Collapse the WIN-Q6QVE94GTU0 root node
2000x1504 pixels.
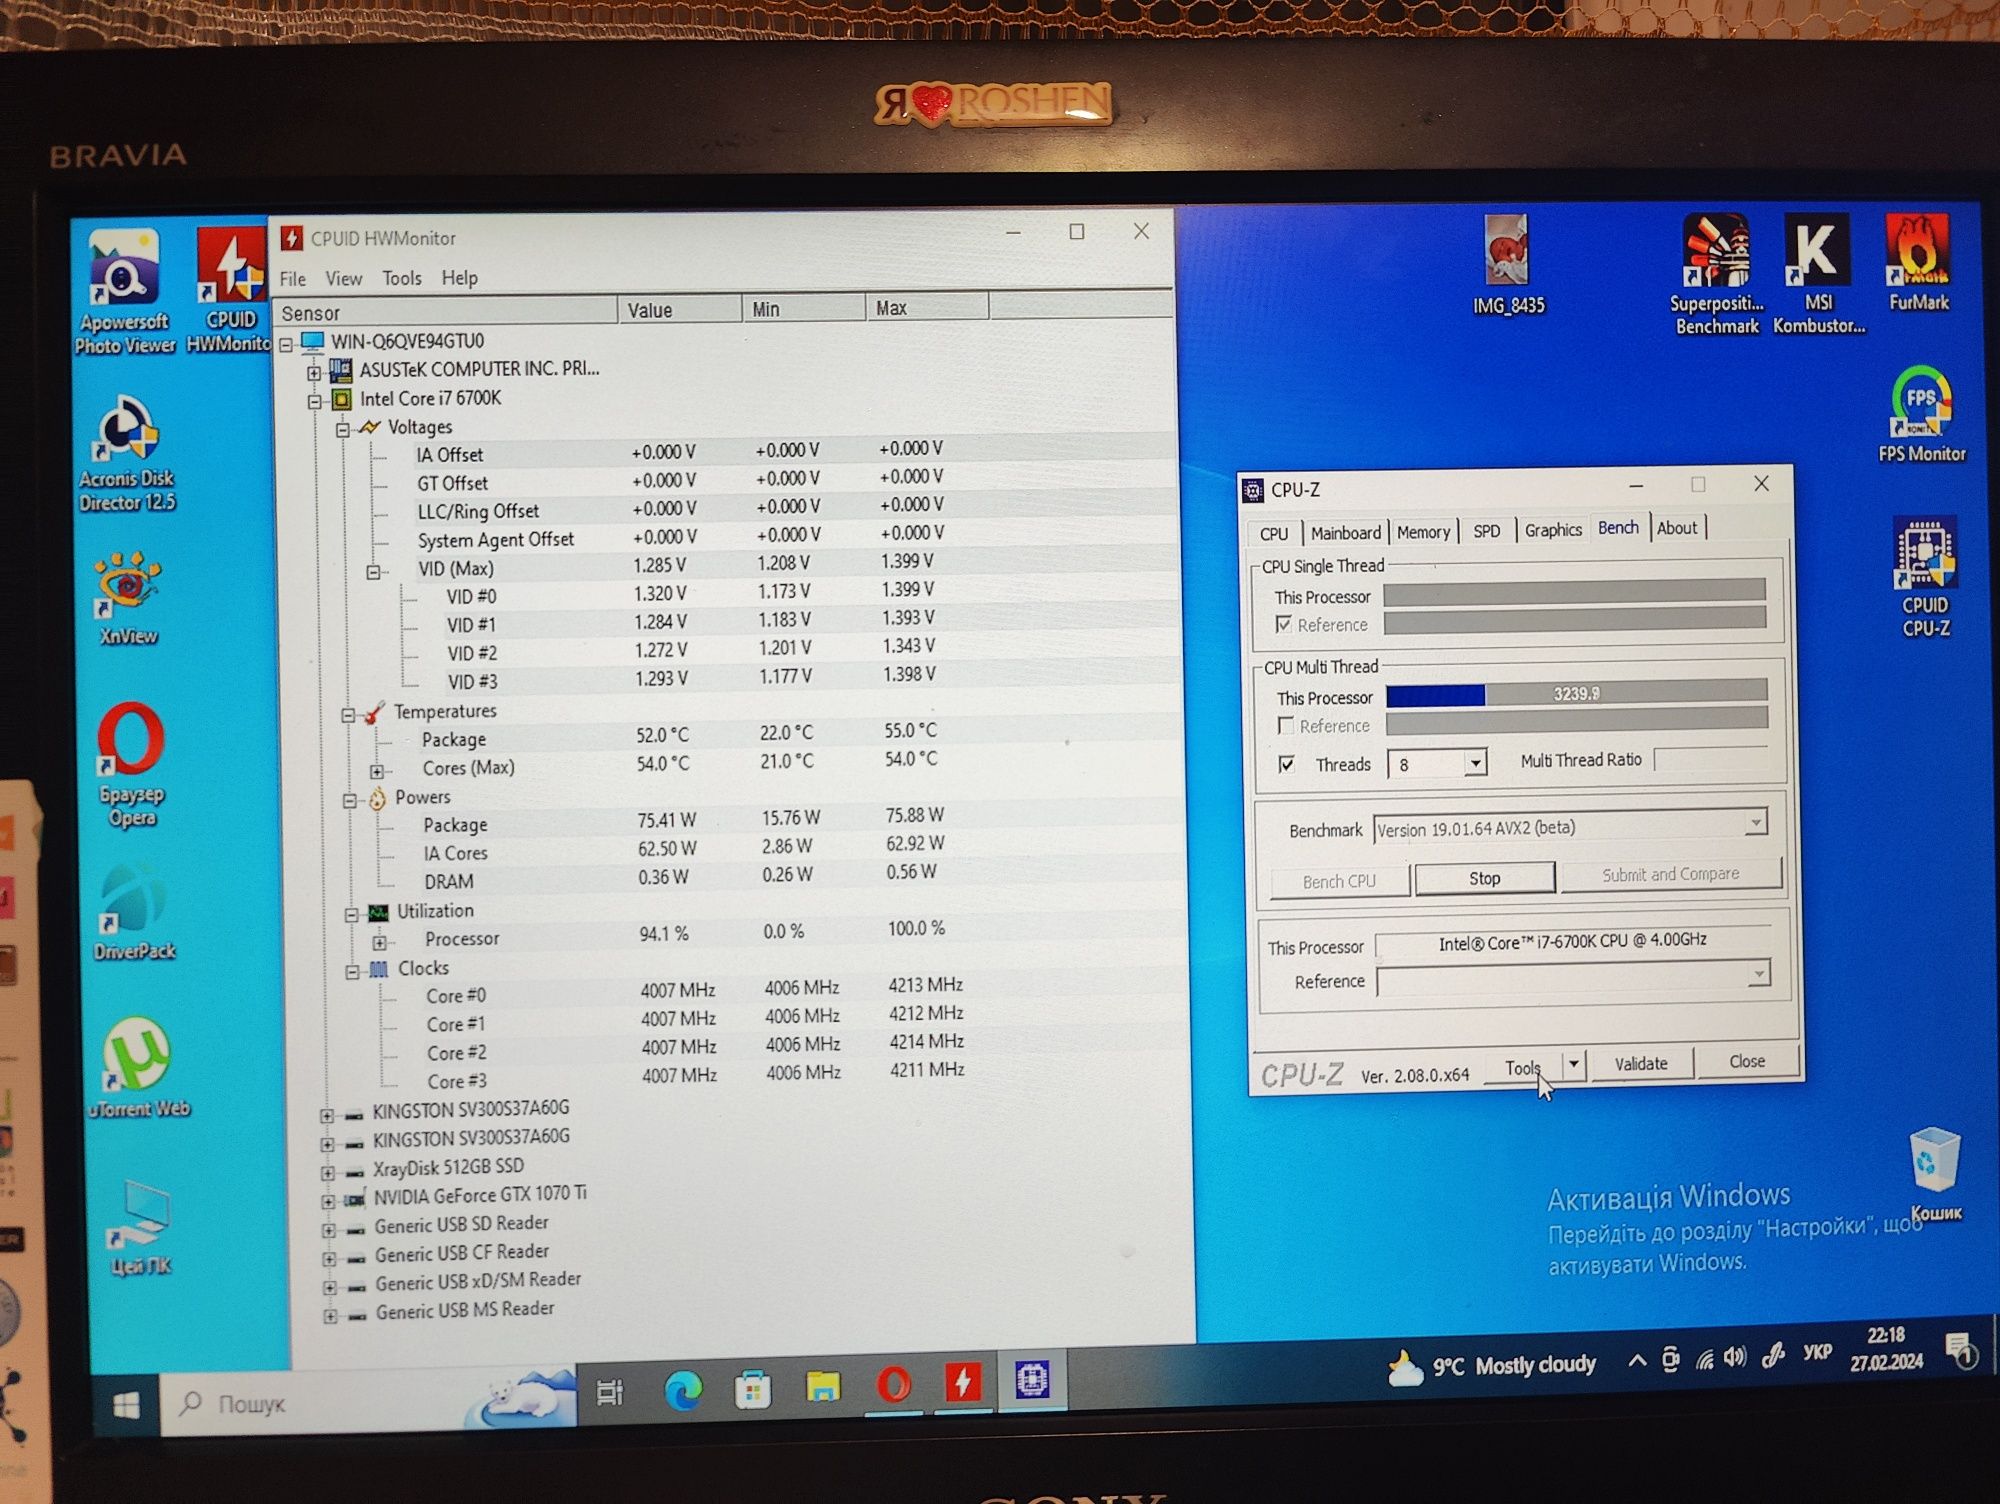[286, 345]
